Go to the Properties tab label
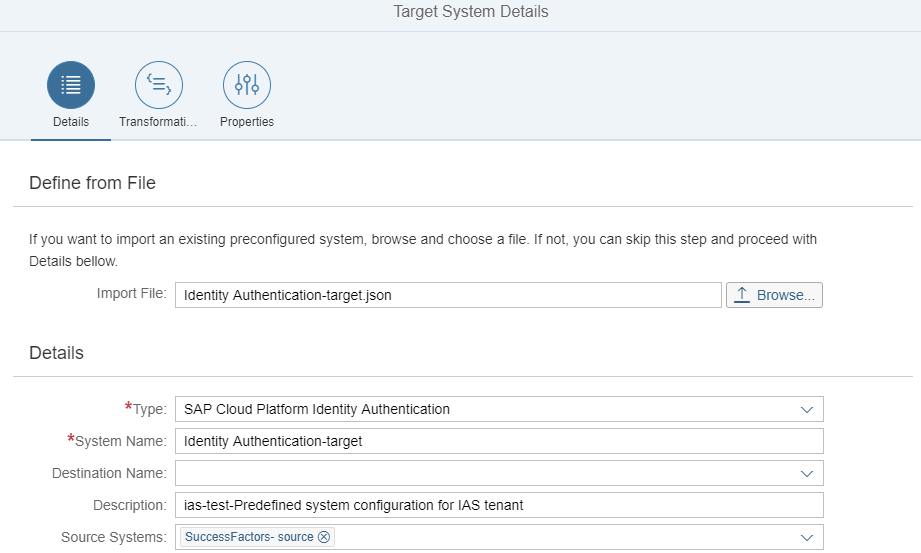The image size is (921, 553). (x=247, y=122)
